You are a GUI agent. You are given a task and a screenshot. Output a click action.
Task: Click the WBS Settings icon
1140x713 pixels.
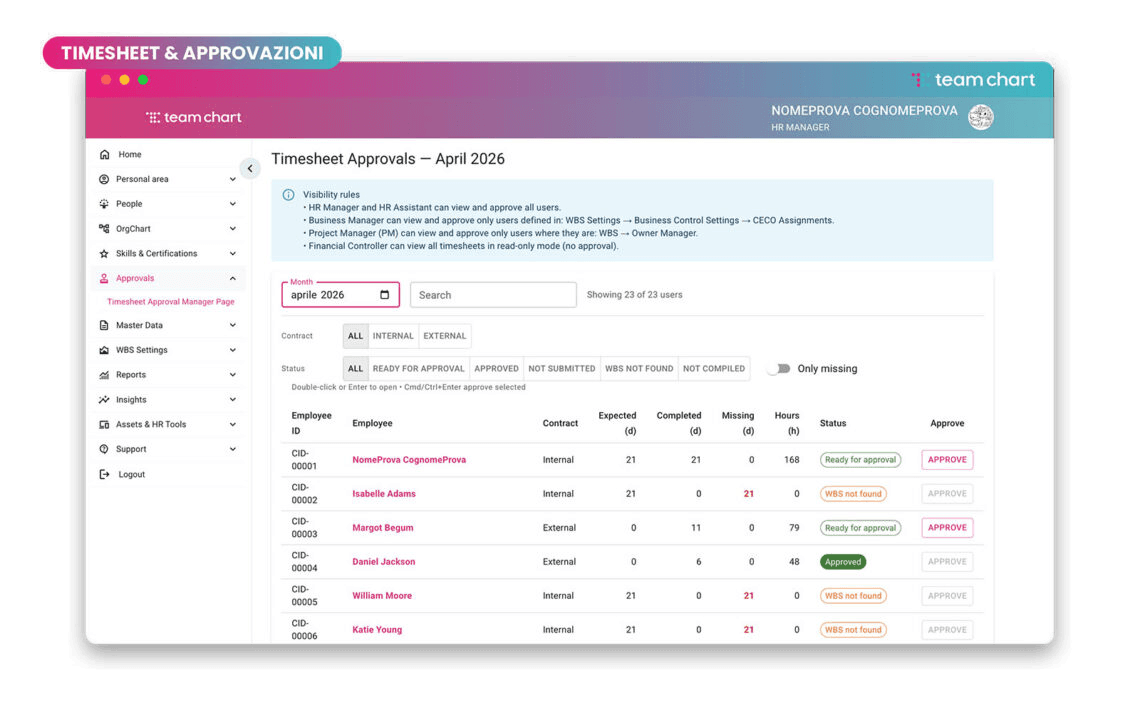click(x=104, y=350)
